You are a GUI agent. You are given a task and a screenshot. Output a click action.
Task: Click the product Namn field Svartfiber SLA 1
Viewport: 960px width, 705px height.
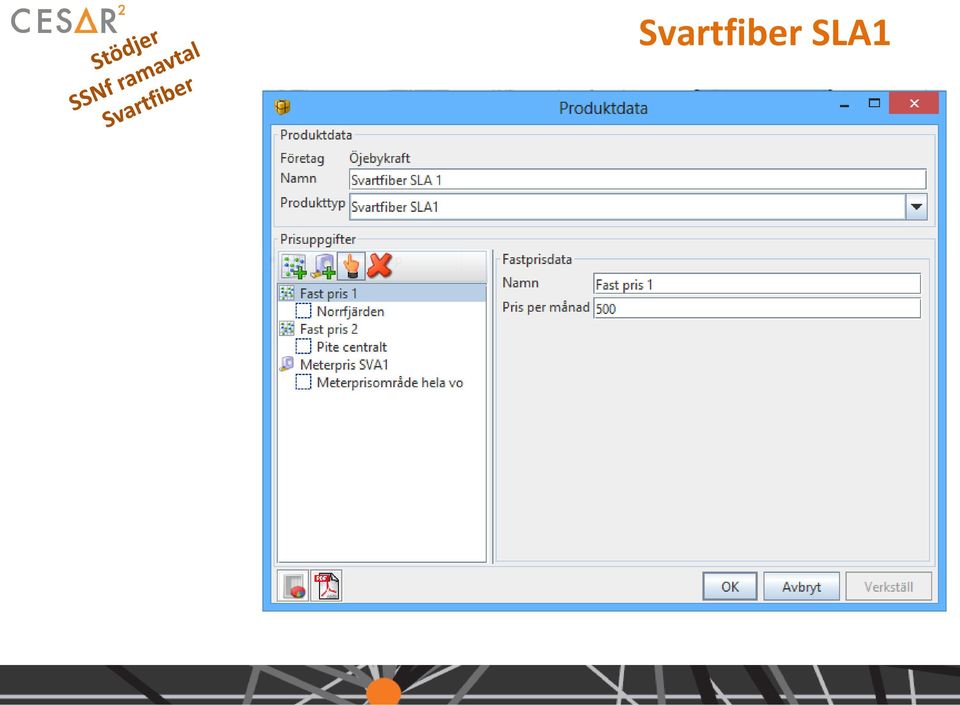click(637, 180)
